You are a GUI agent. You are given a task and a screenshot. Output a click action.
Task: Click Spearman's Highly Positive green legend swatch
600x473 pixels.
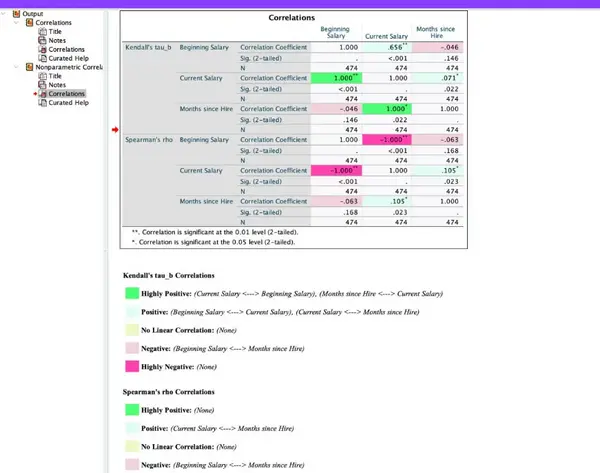click(x=132, y=410)
